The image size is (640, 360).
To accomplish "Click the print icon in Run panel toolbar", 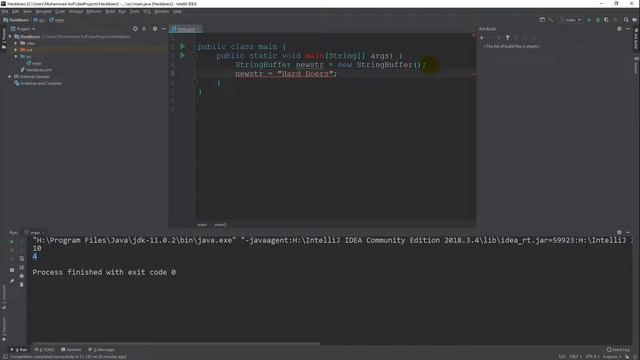I will tap(22, 276).
